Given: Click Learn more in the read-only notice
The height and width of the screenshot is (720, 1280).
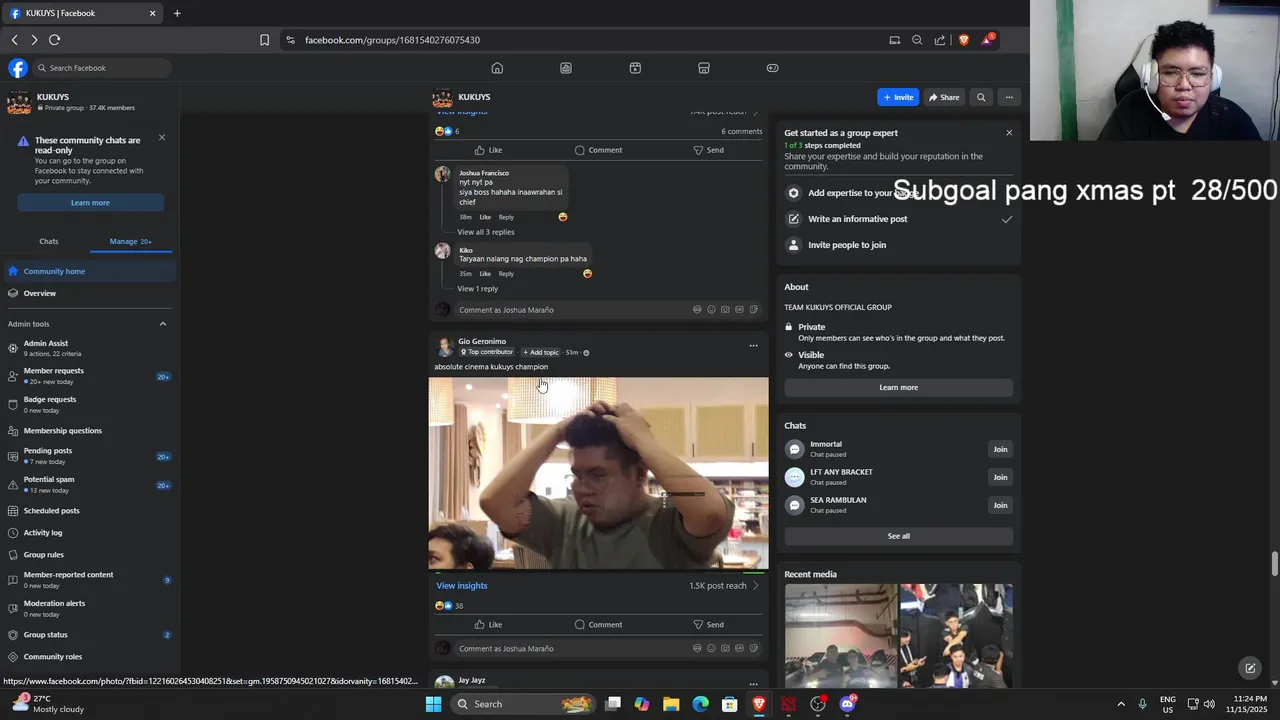Looking at the screenshot, I should point(90,203).
